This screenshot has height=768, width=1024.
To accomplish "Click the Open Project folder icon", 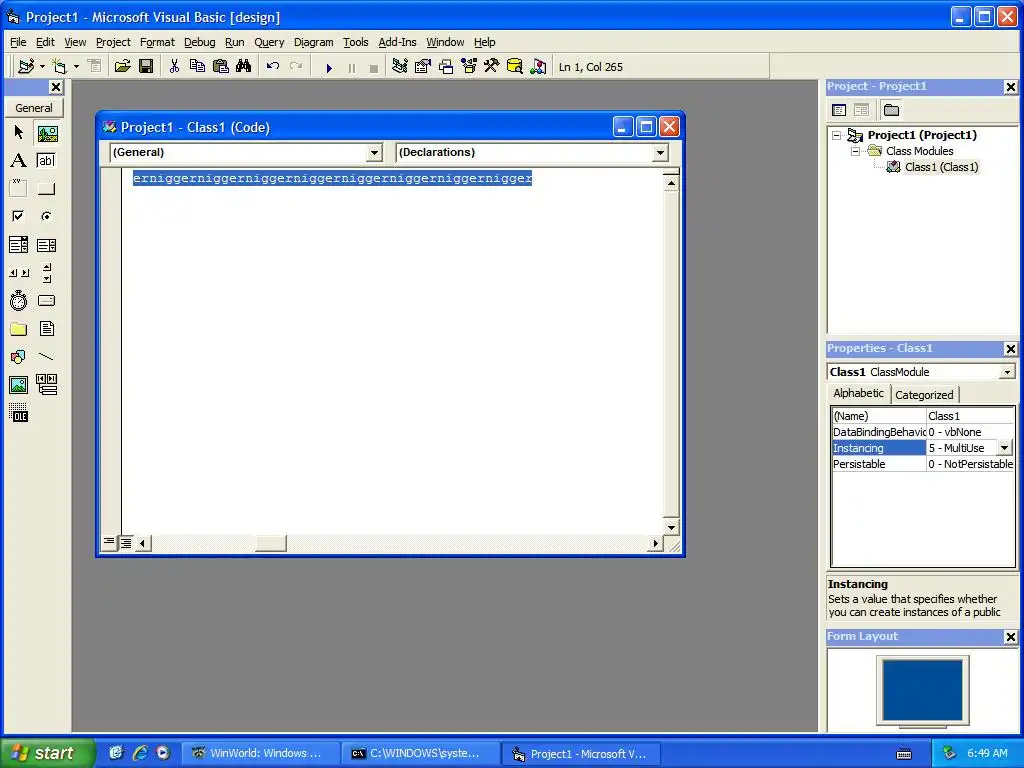I will [x=122, y=66].
